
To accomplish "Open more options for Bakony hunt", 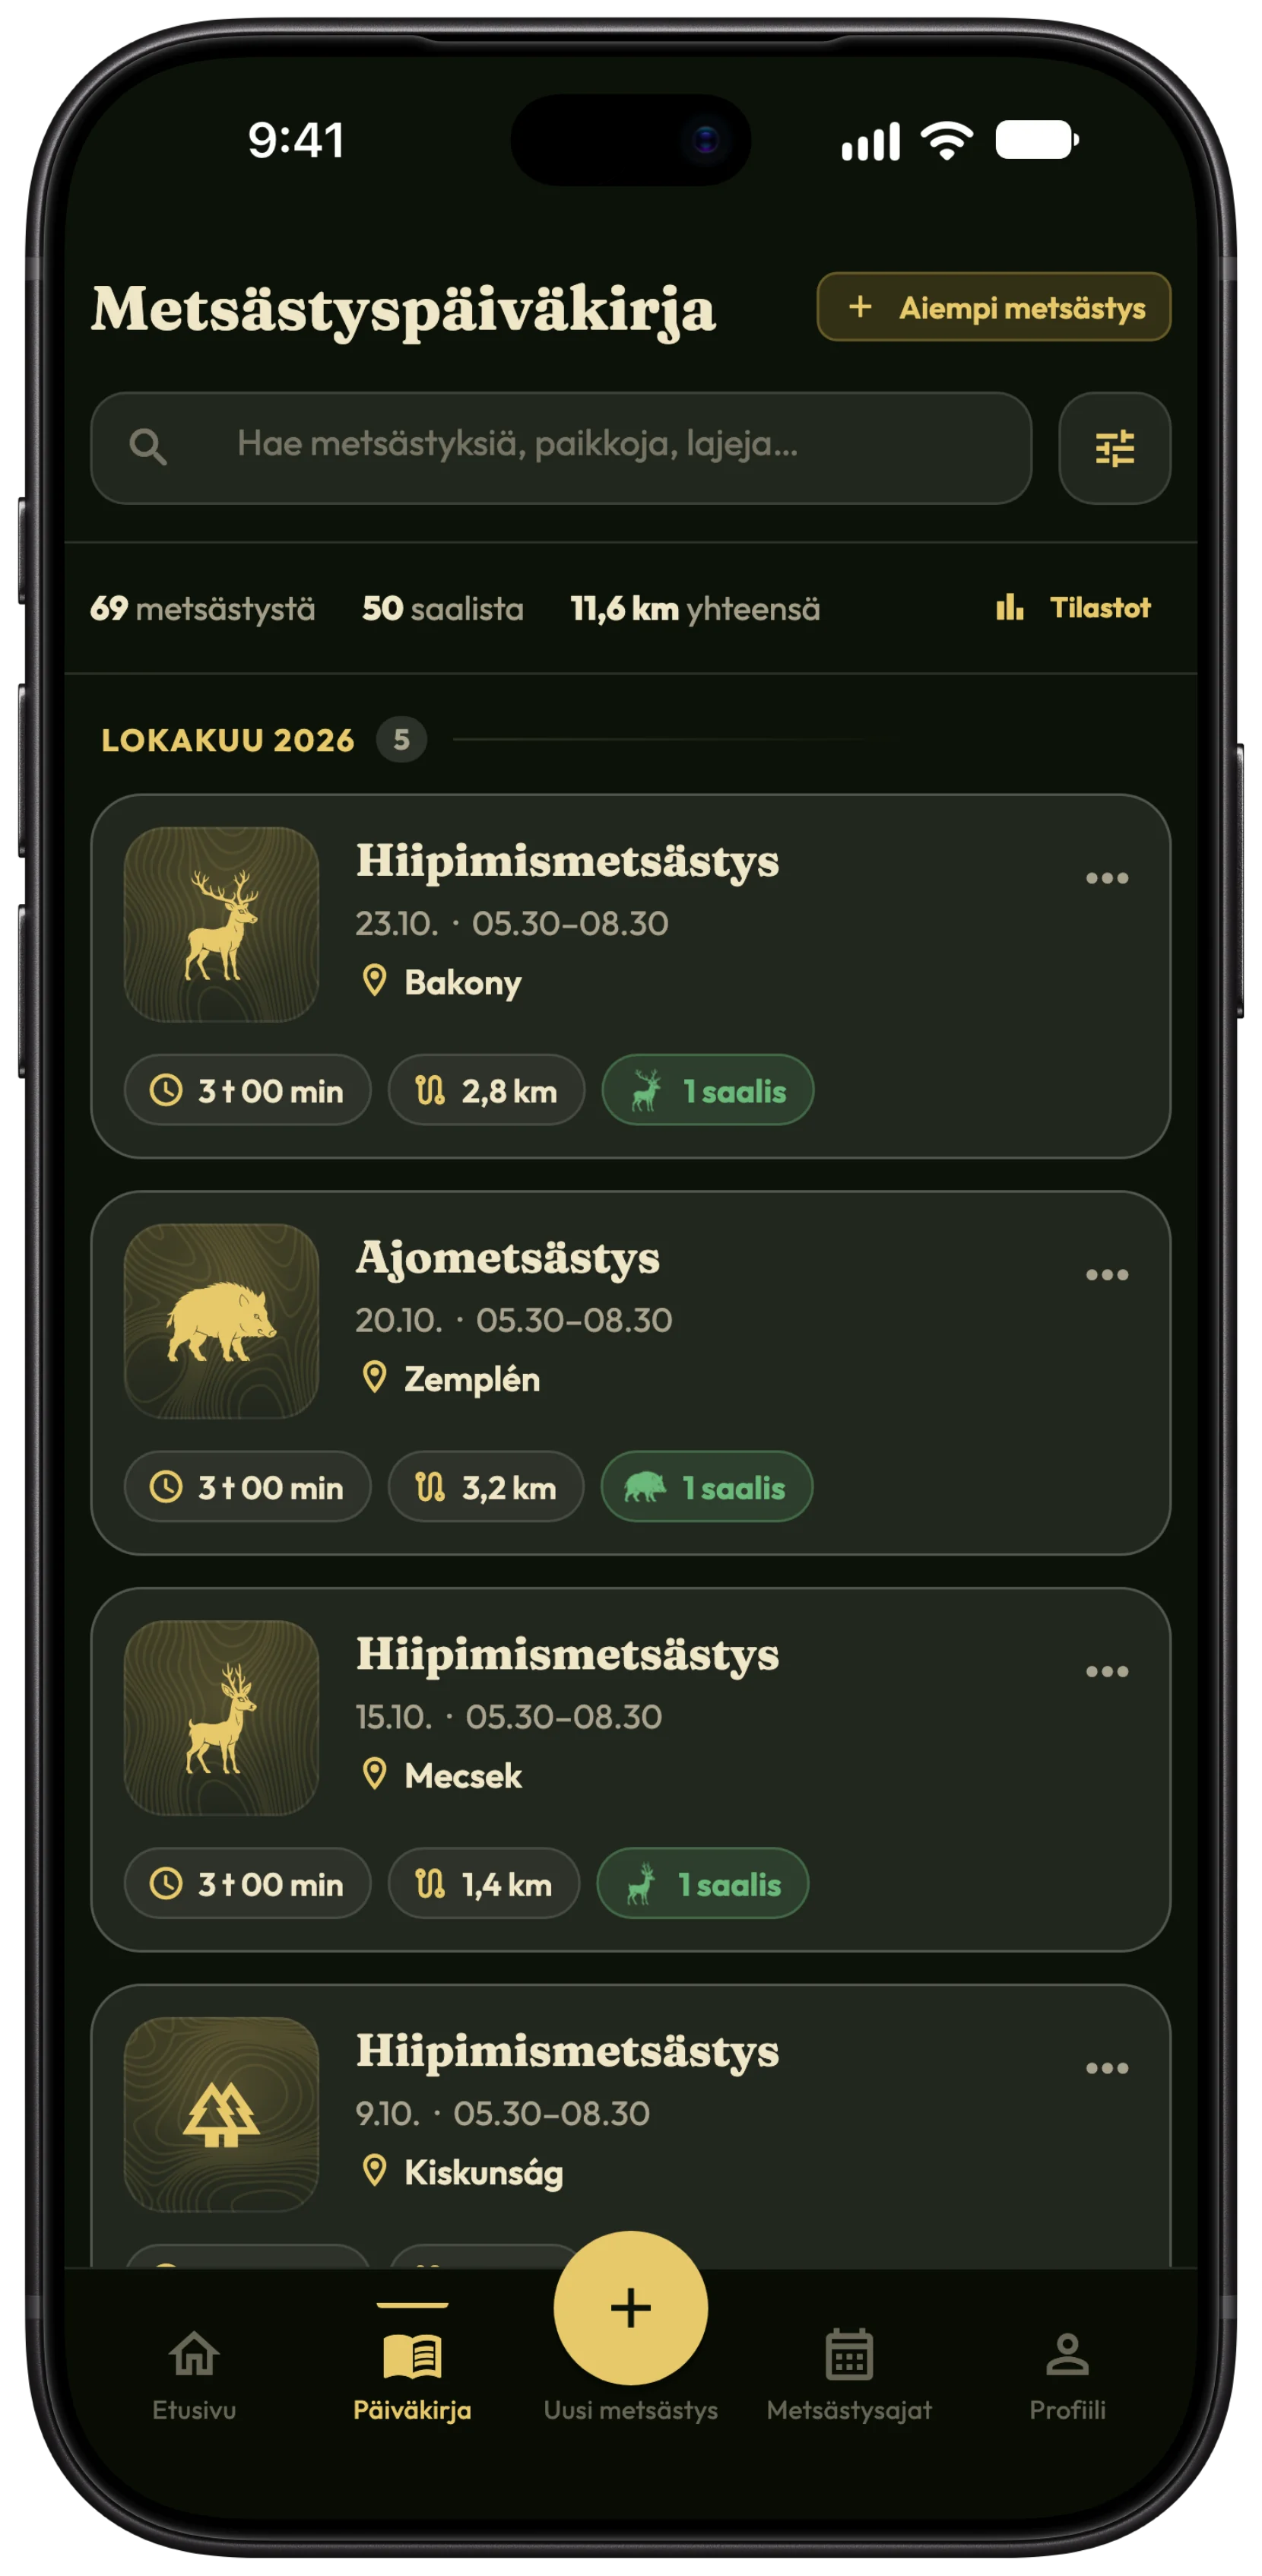I will (1106, 878).
